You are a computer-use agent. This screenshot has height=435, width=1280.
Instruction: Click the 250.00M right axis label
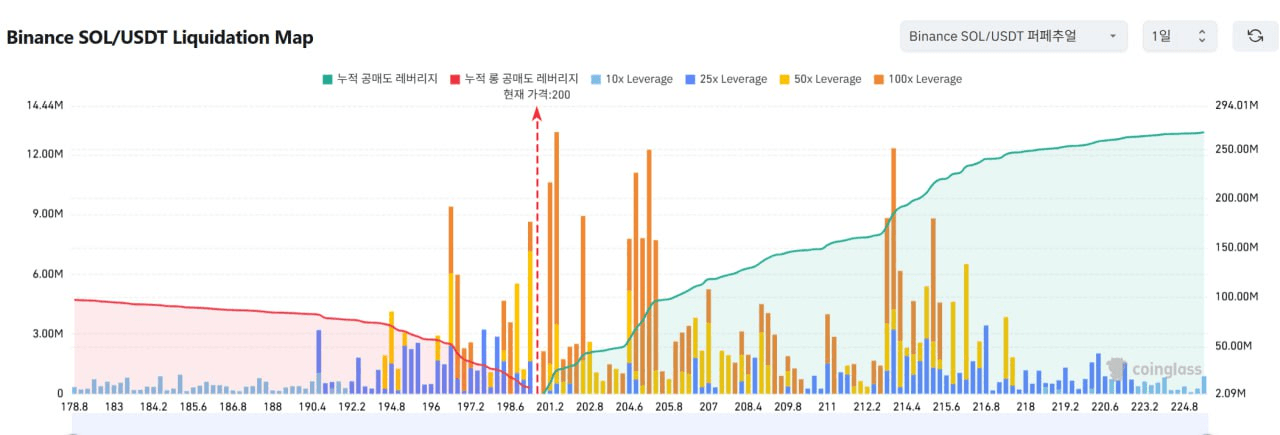point(1235,149)
